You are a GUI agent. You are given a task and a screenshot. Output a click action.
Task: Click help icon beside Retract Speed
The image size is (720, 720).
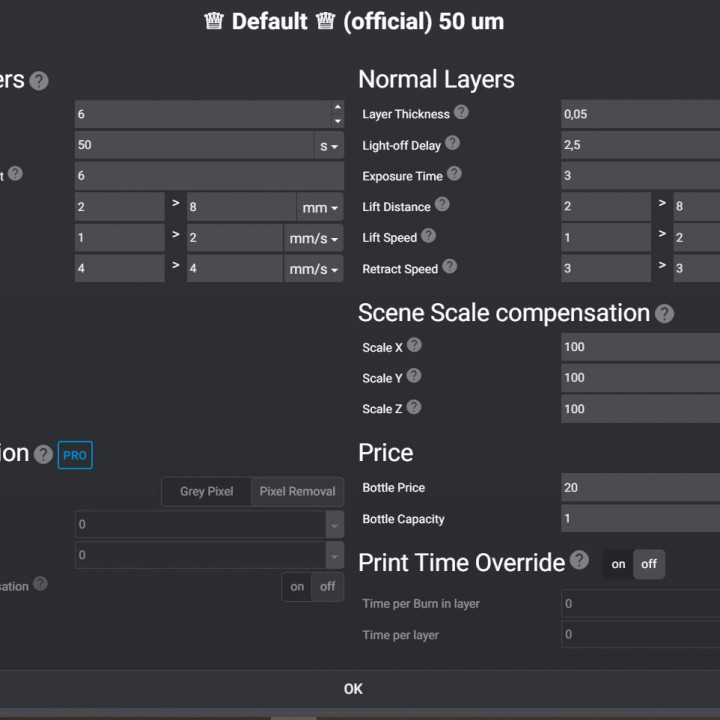(450, 267)
